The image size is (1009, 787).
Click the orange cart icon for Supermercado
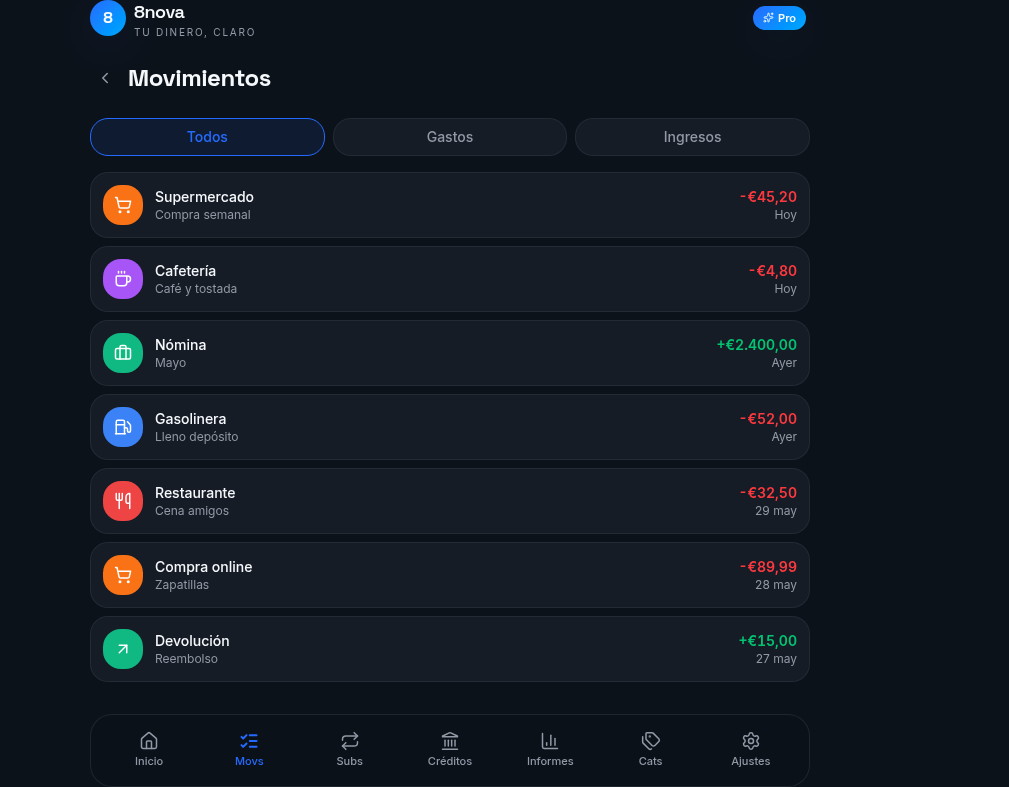tap(123, 205)
